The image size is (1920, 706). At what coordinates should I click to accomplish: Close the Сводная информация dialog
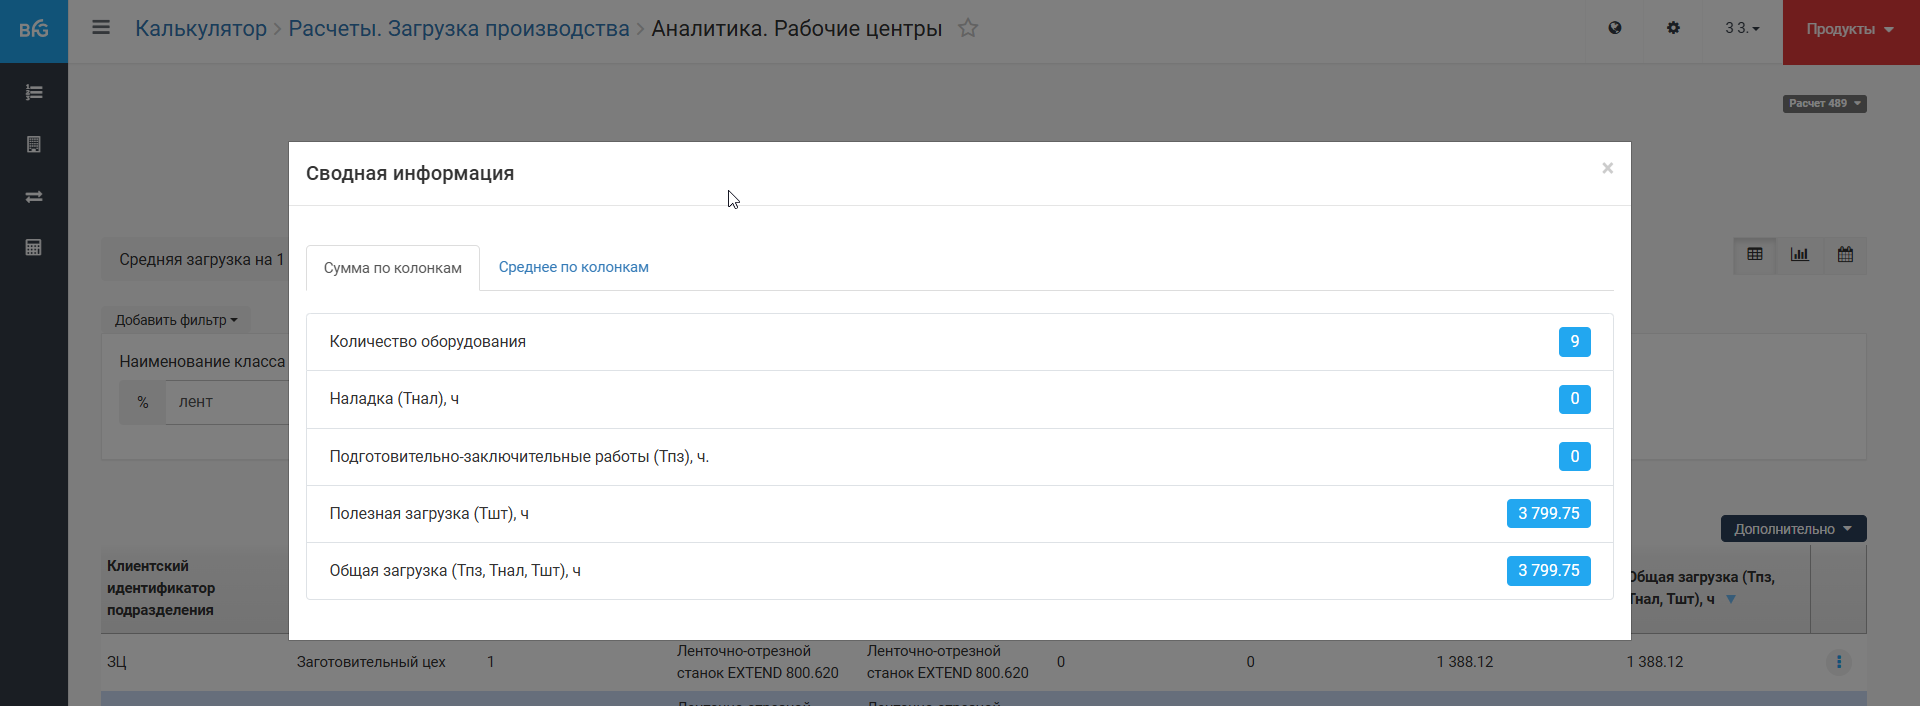(1607, 168)
